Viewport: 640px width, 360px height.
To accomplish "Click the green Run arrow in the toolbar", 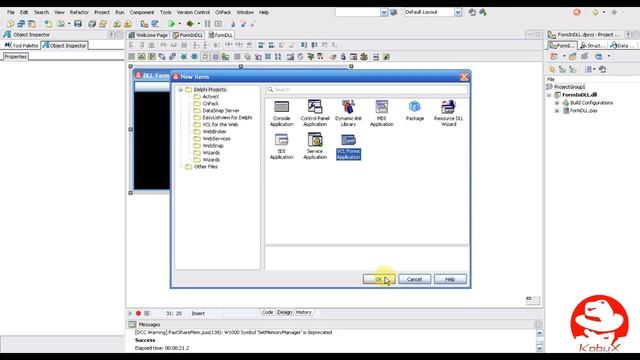I will pos(171,24).
